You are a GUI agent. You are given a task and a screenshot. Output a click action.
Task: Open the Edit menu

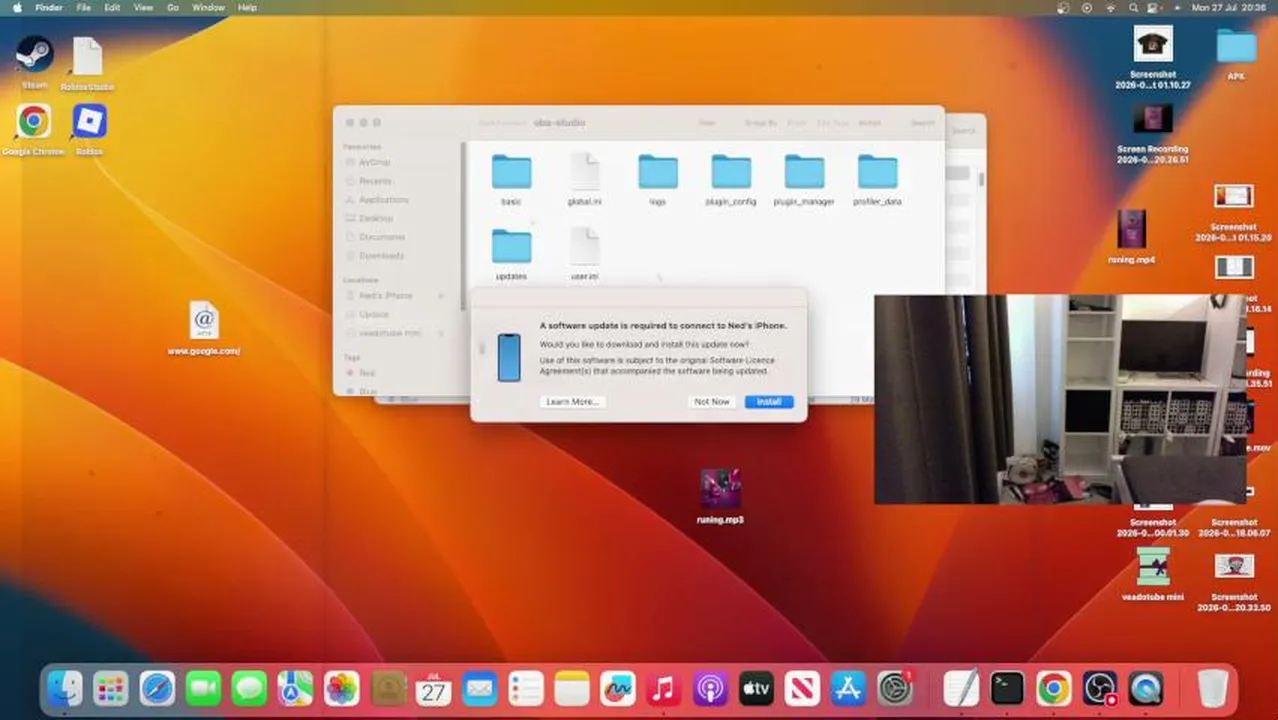[x=112, y=7]
